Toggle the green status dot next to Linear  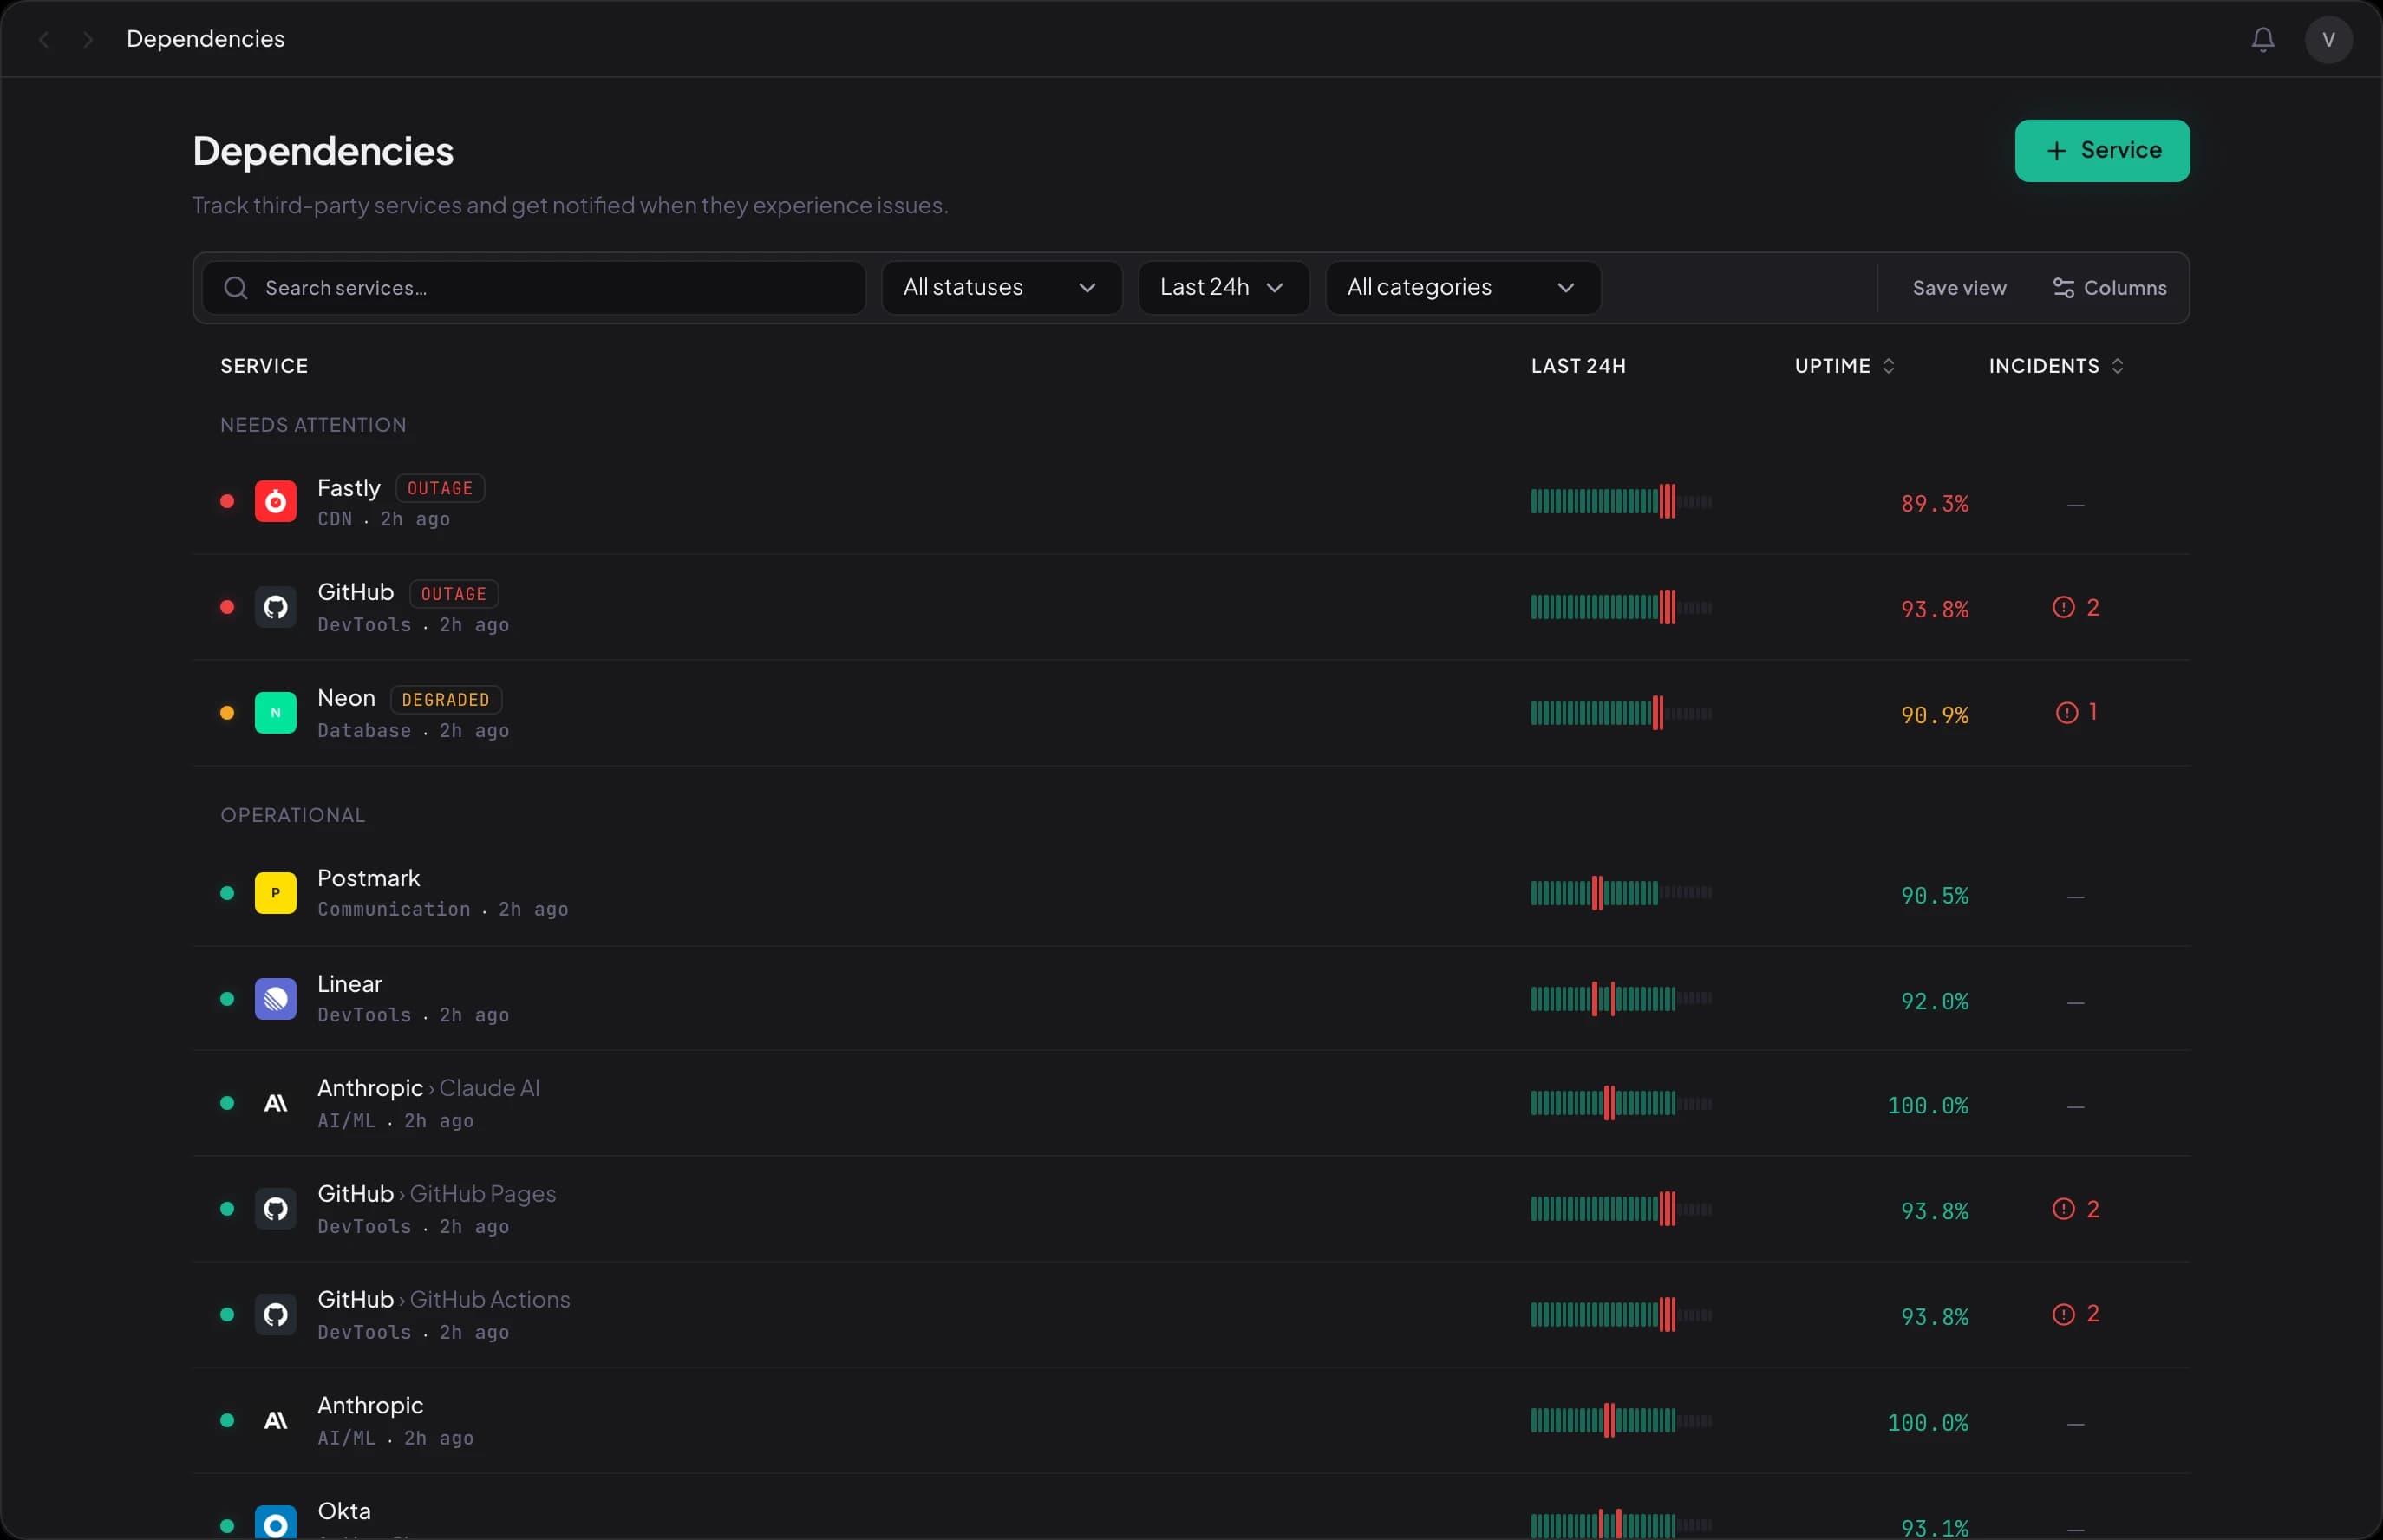[226, 998]
